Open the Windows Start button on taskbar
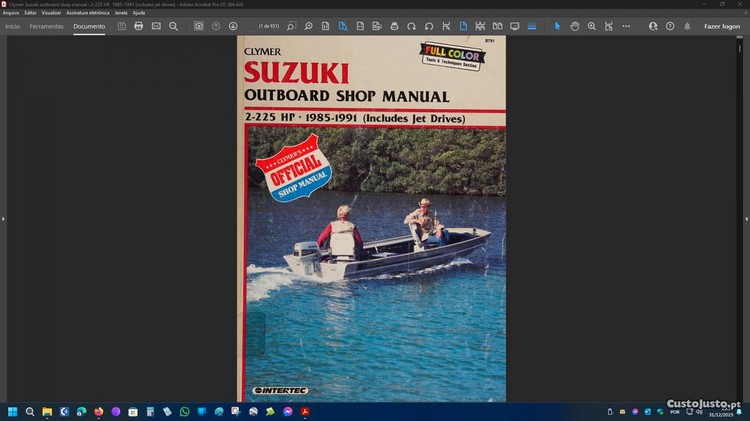The width and height of the screenshot is (750, 421). [13, 411]
